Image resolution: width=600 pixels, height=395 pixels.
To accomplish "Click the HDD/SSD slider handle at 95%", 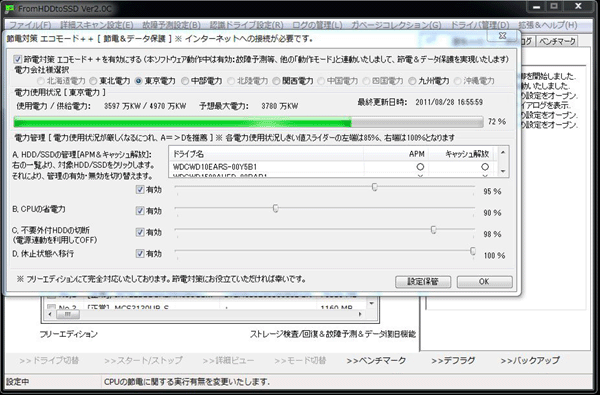I will click(375, 187).
